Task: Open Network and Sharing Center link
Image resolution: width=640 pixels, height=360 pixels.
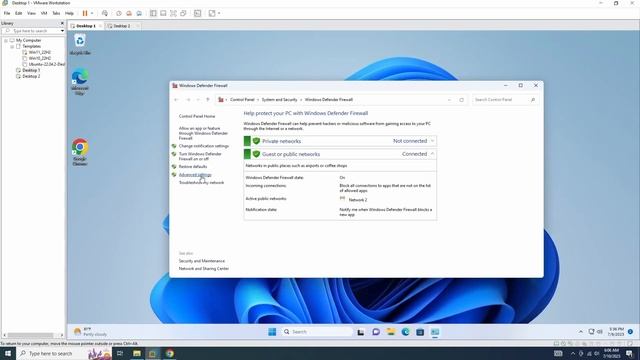Action: coord(204,269)
